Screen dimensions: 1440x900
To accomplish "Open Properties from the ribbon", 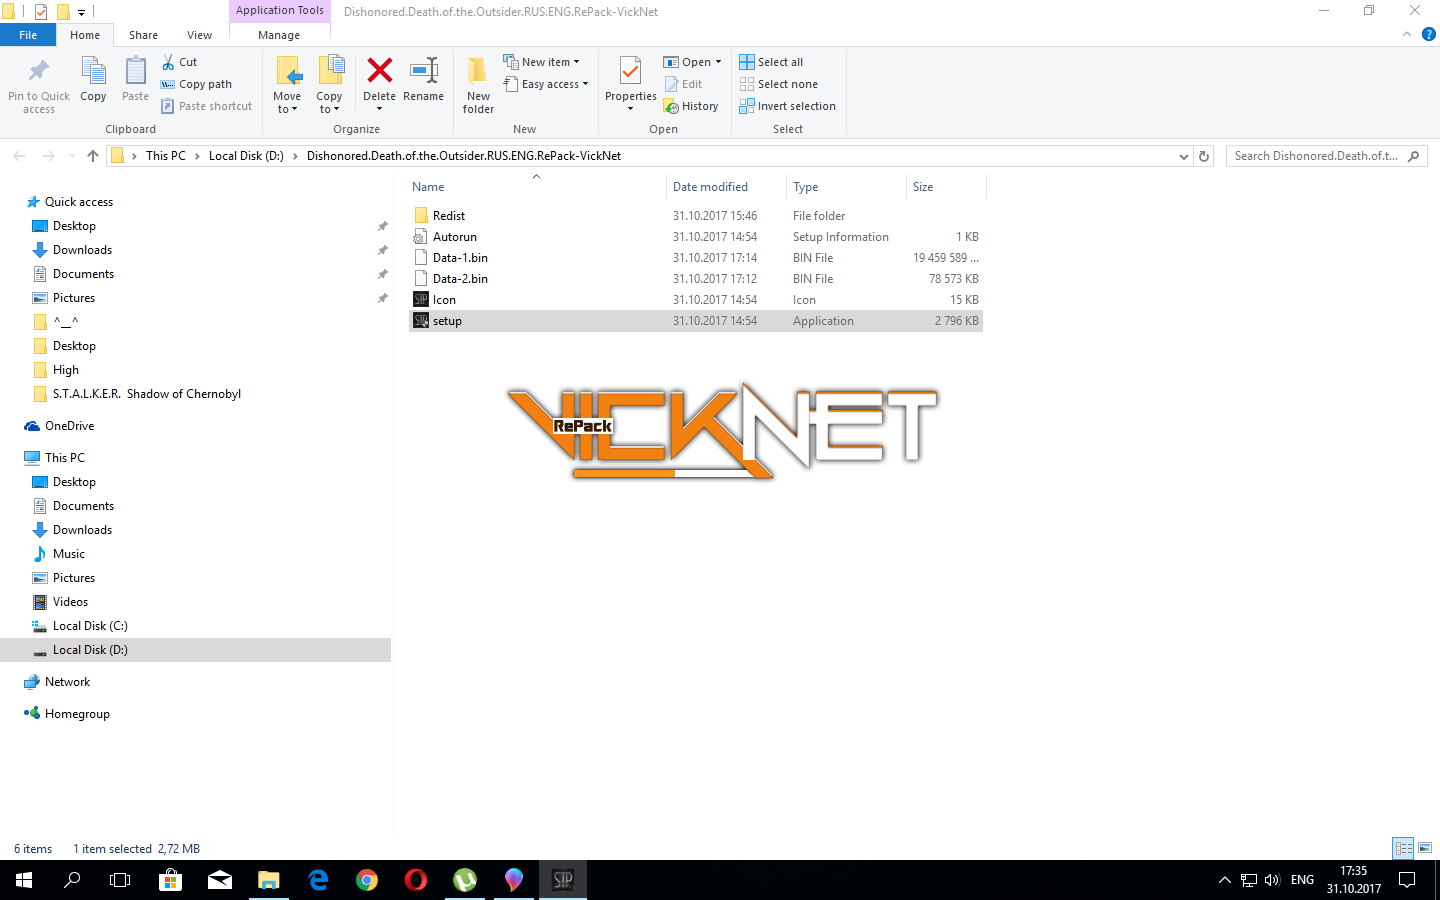I will pyautogui.click(x=630, y=74).
